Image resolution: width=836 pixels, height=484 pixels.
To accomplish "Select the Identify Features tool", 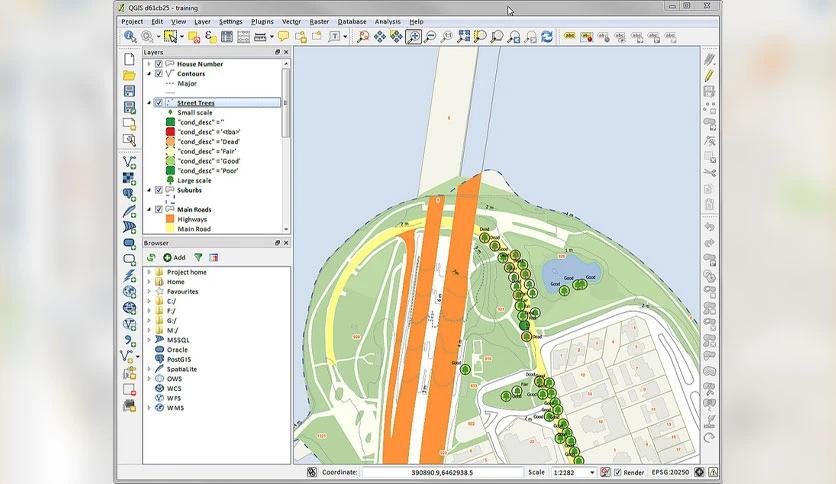I will tap(130, 36).
